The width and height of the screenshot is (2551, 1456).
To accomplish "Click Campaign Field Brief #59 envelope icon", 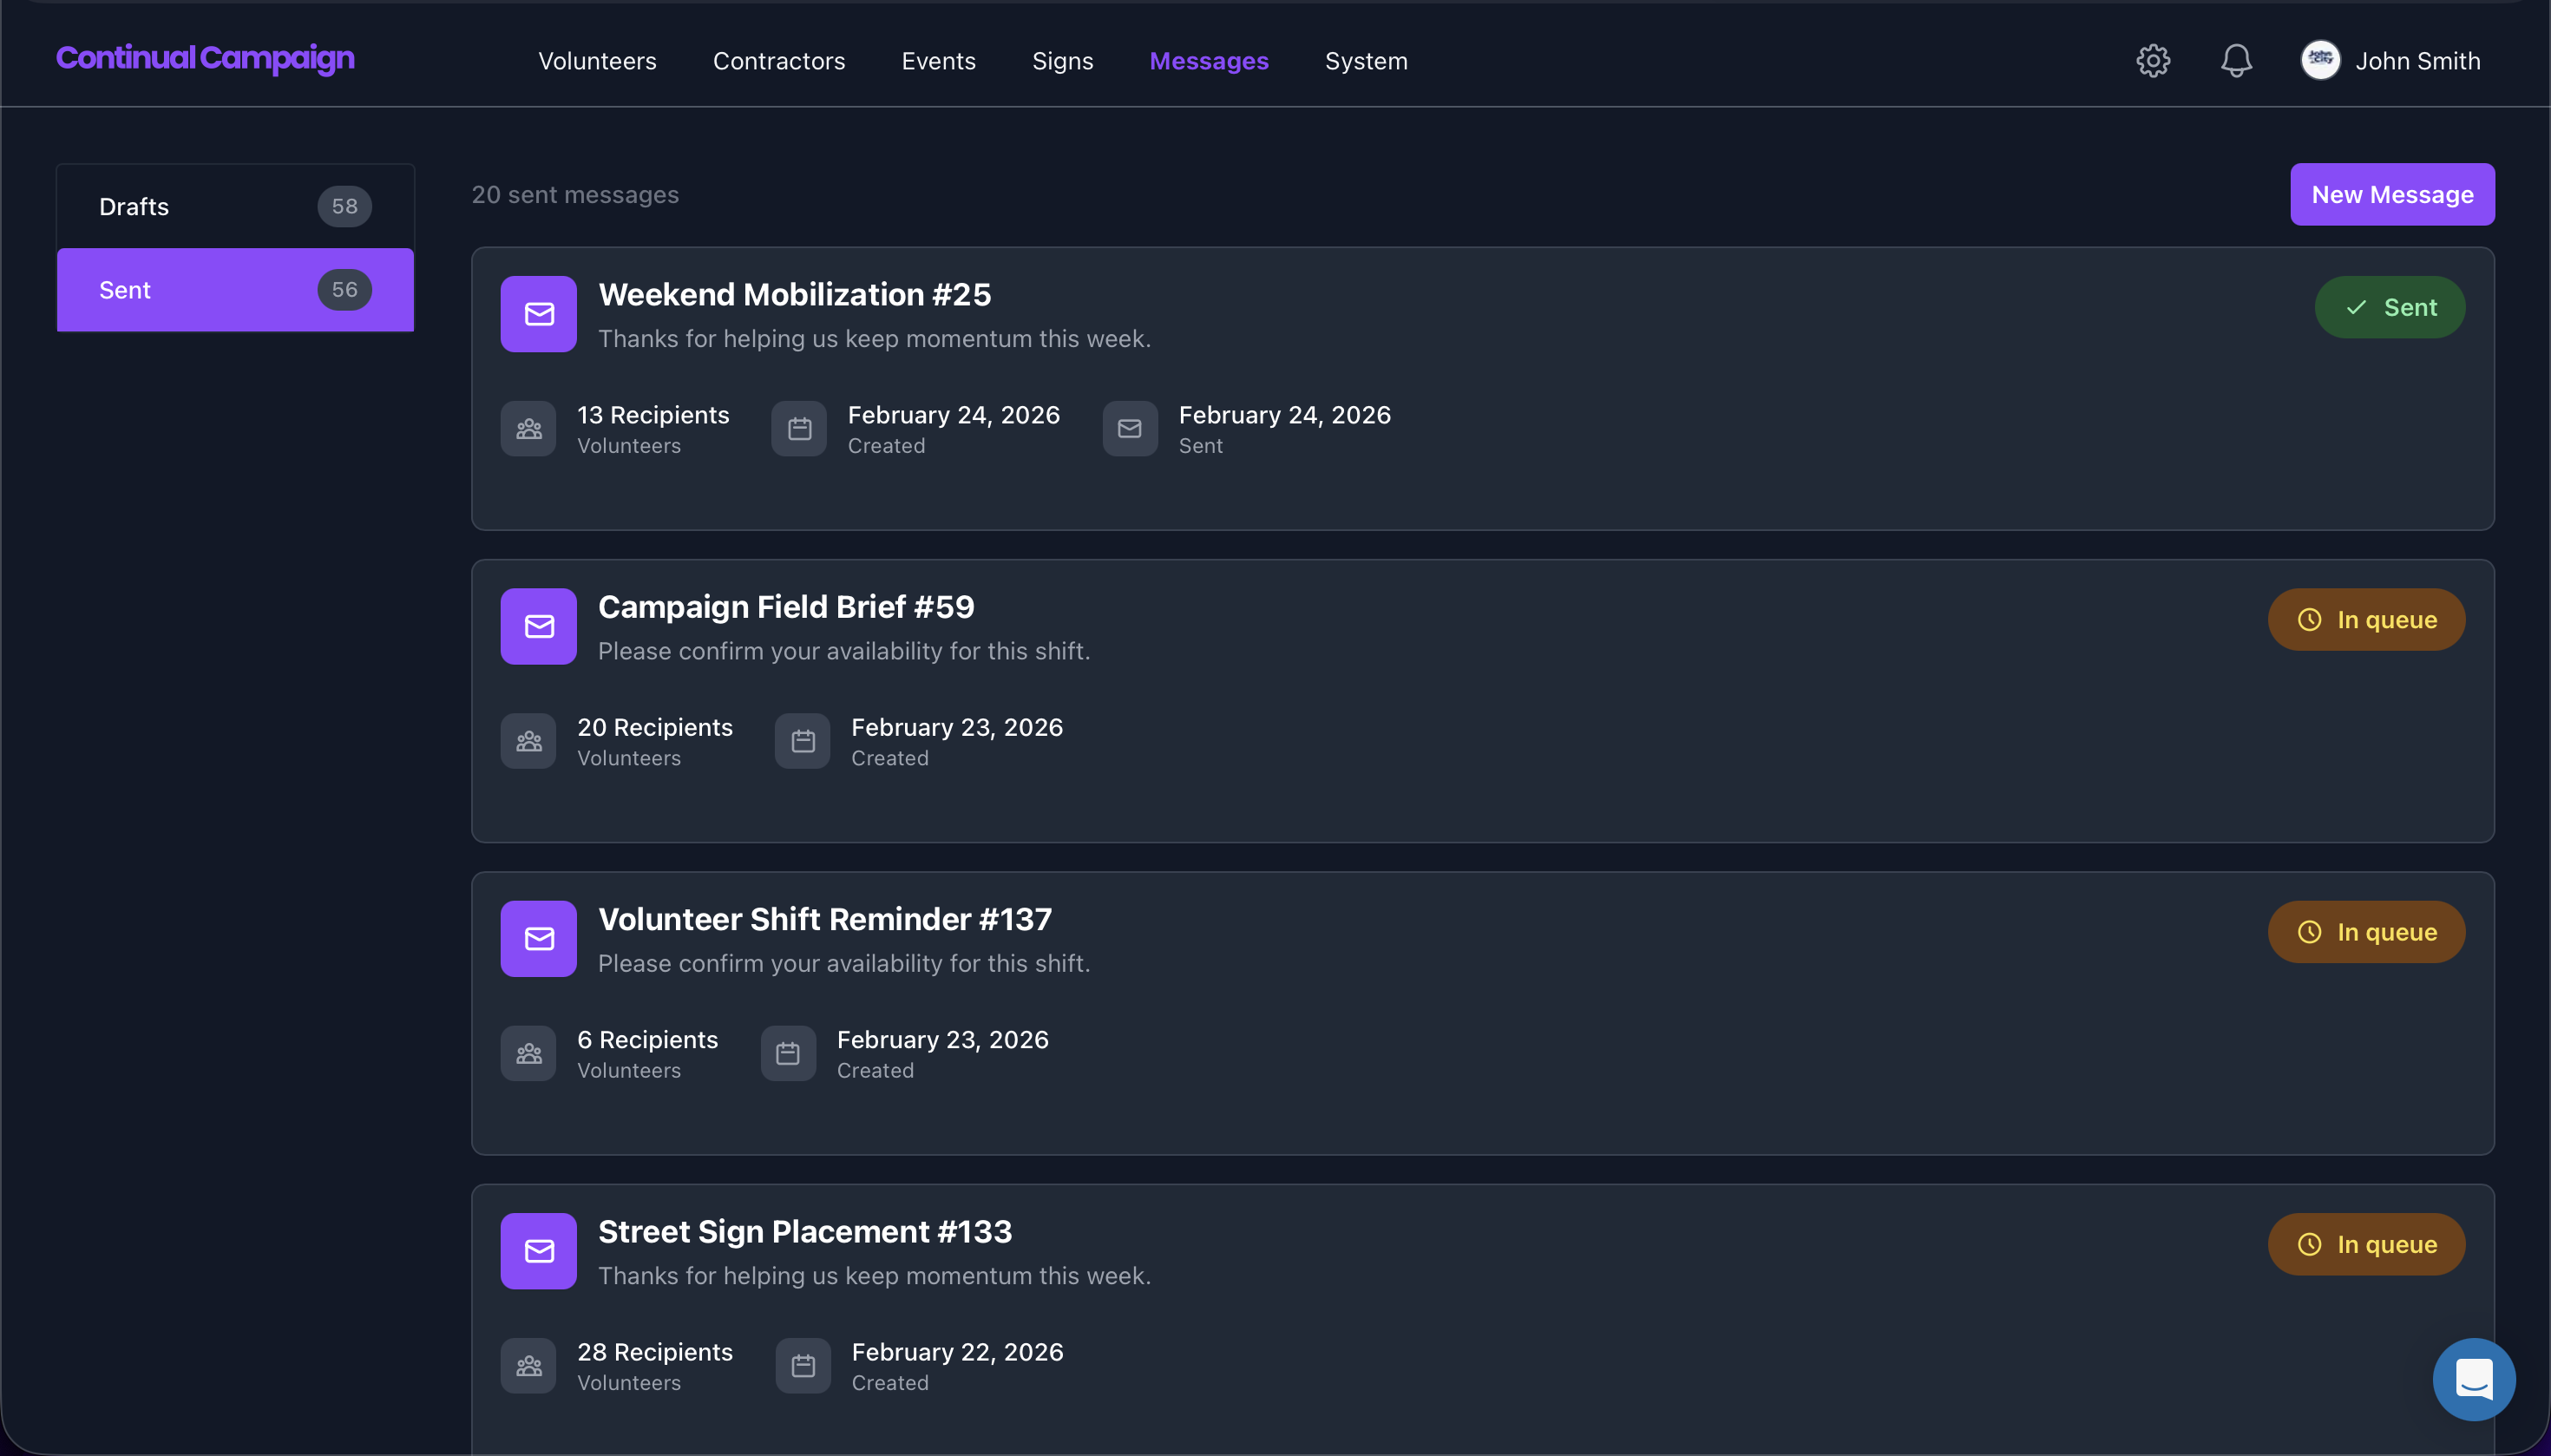I will 539,627.
